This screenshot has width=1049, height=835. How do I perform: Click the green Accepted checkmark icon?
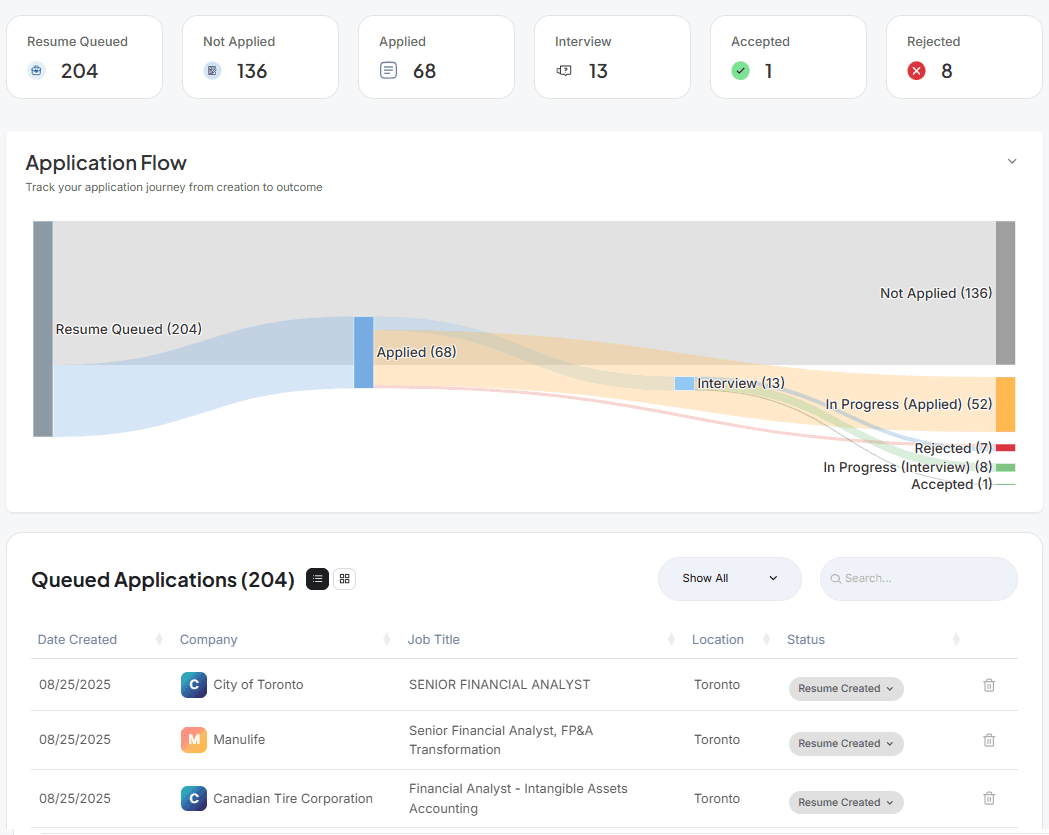pos(740,70)
